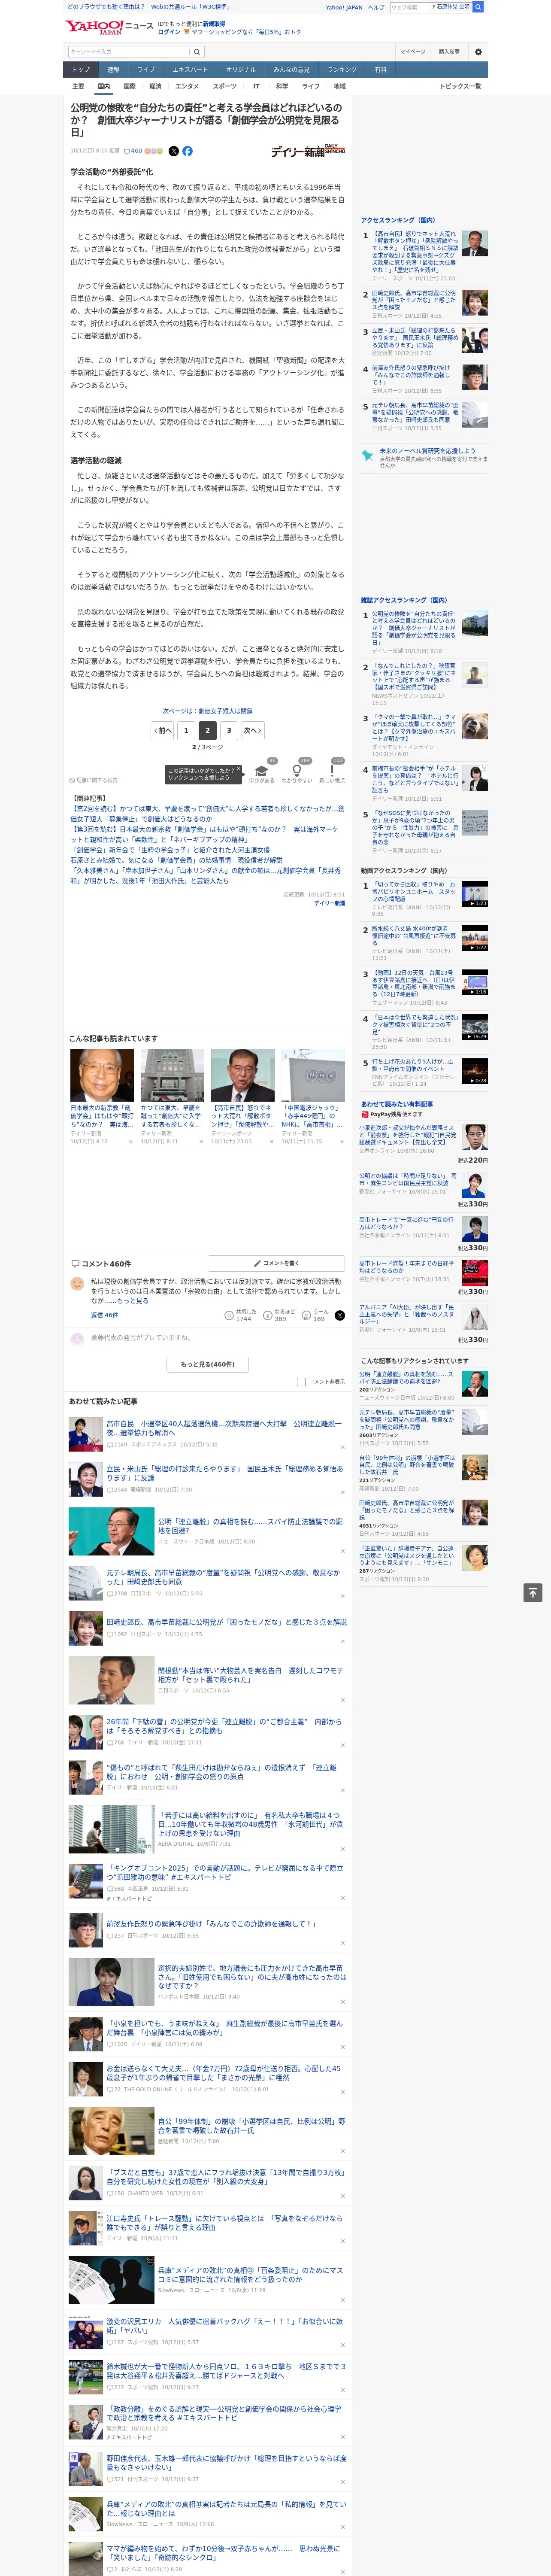Open マイページ link
Screen dimensions: 551x2576
coord(412,52)
